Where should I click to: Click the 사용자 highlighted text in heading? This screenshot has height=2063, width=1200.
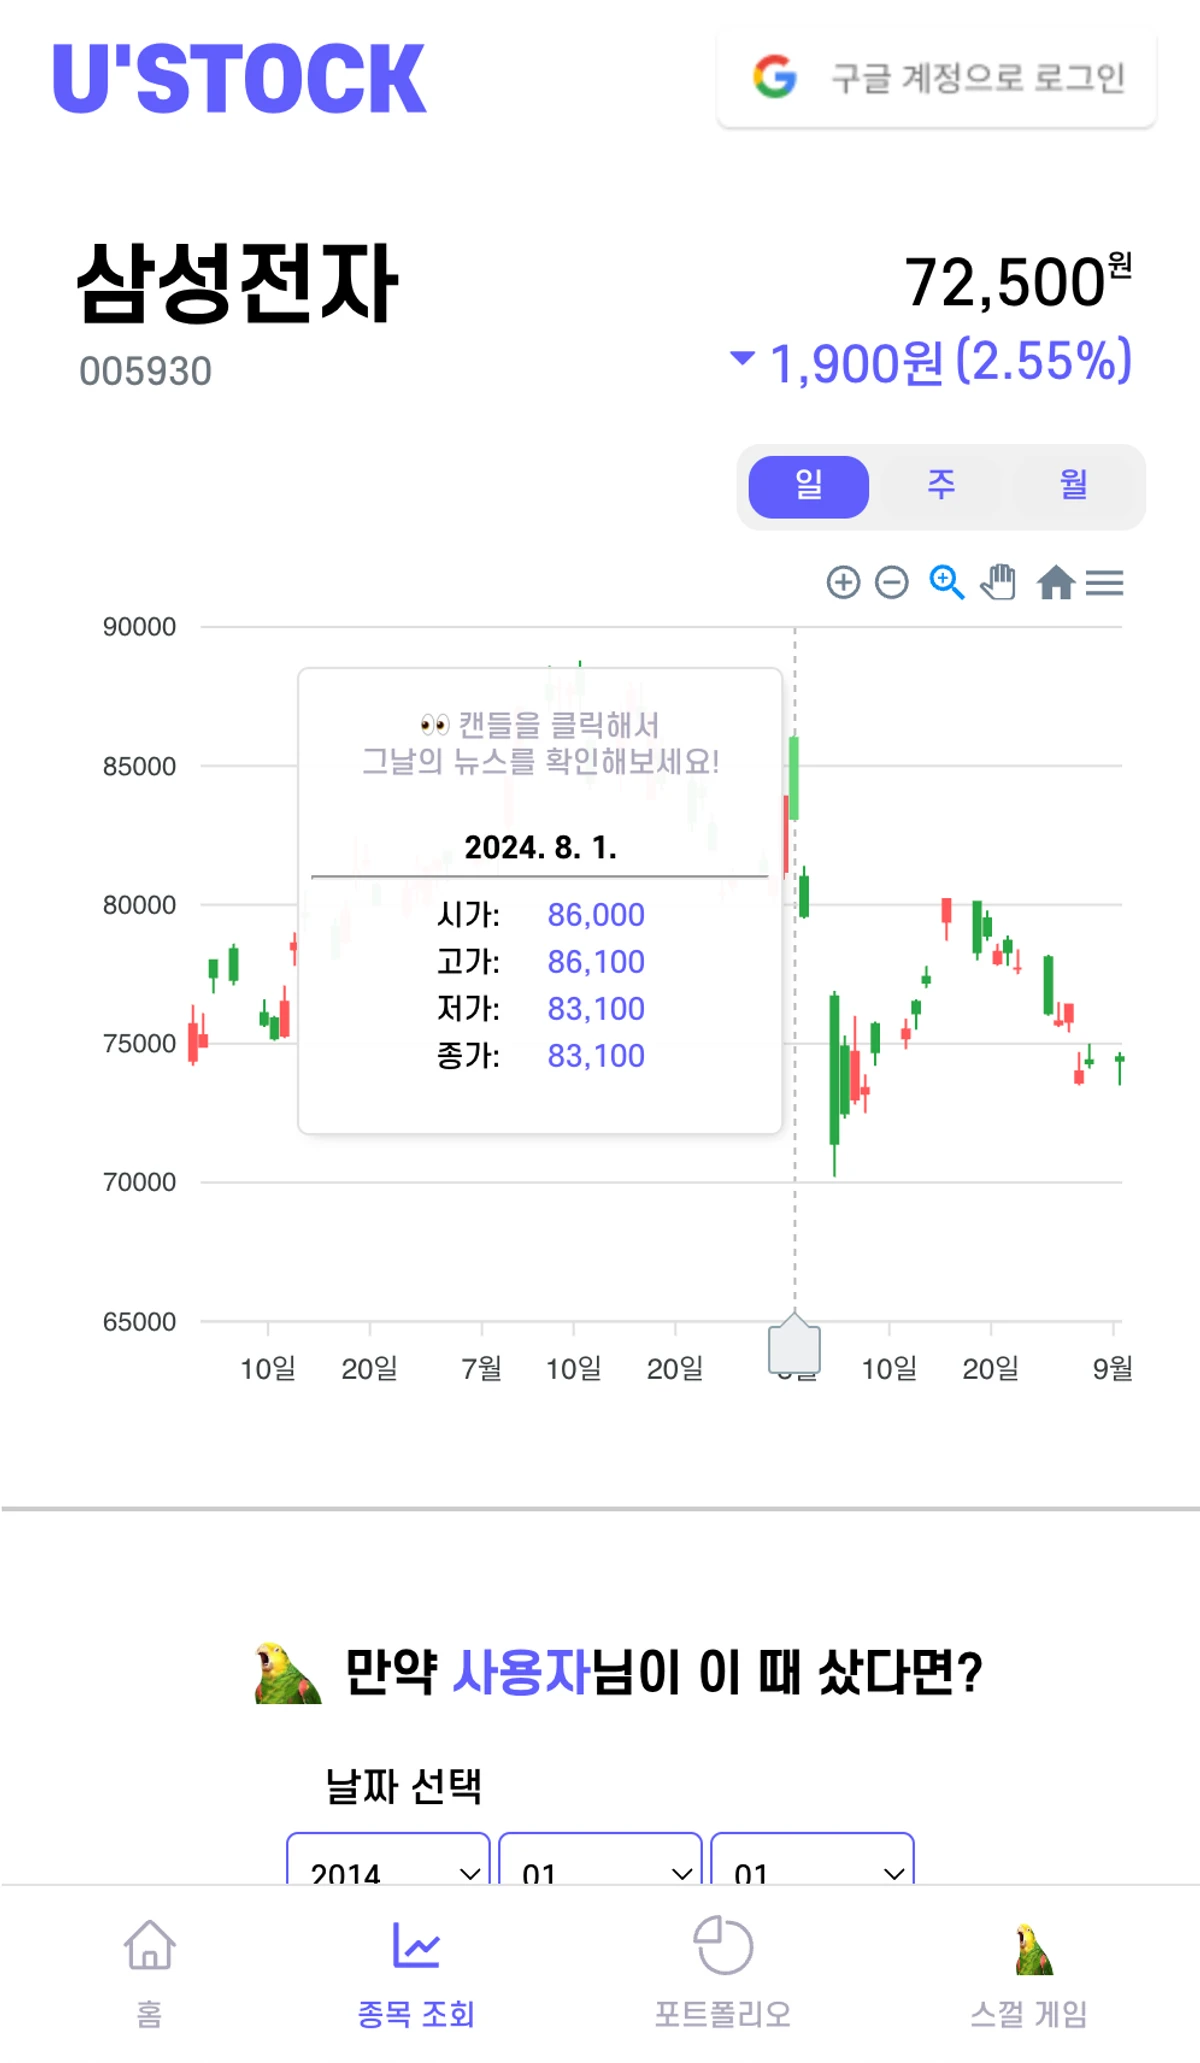tap(521, 1672)
